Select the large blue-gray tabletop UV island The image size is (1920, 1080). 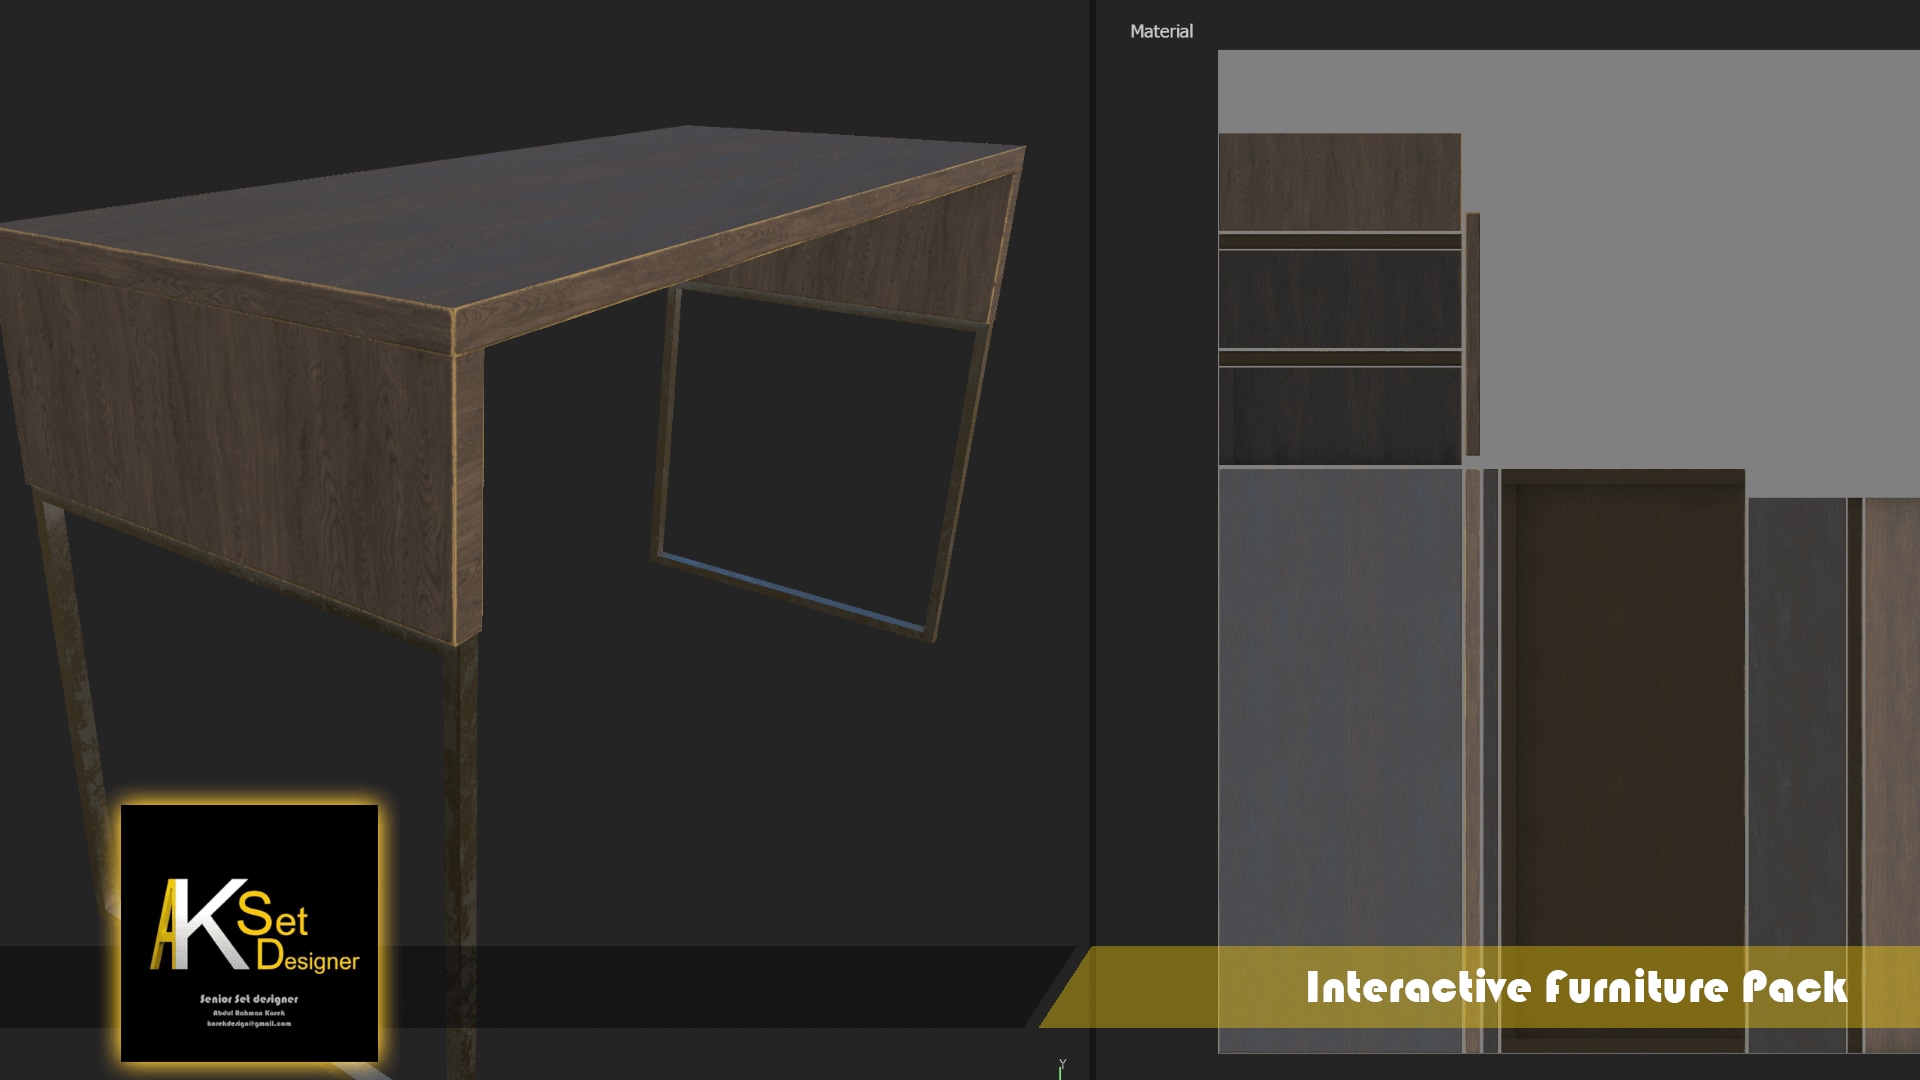[1339, 700]
